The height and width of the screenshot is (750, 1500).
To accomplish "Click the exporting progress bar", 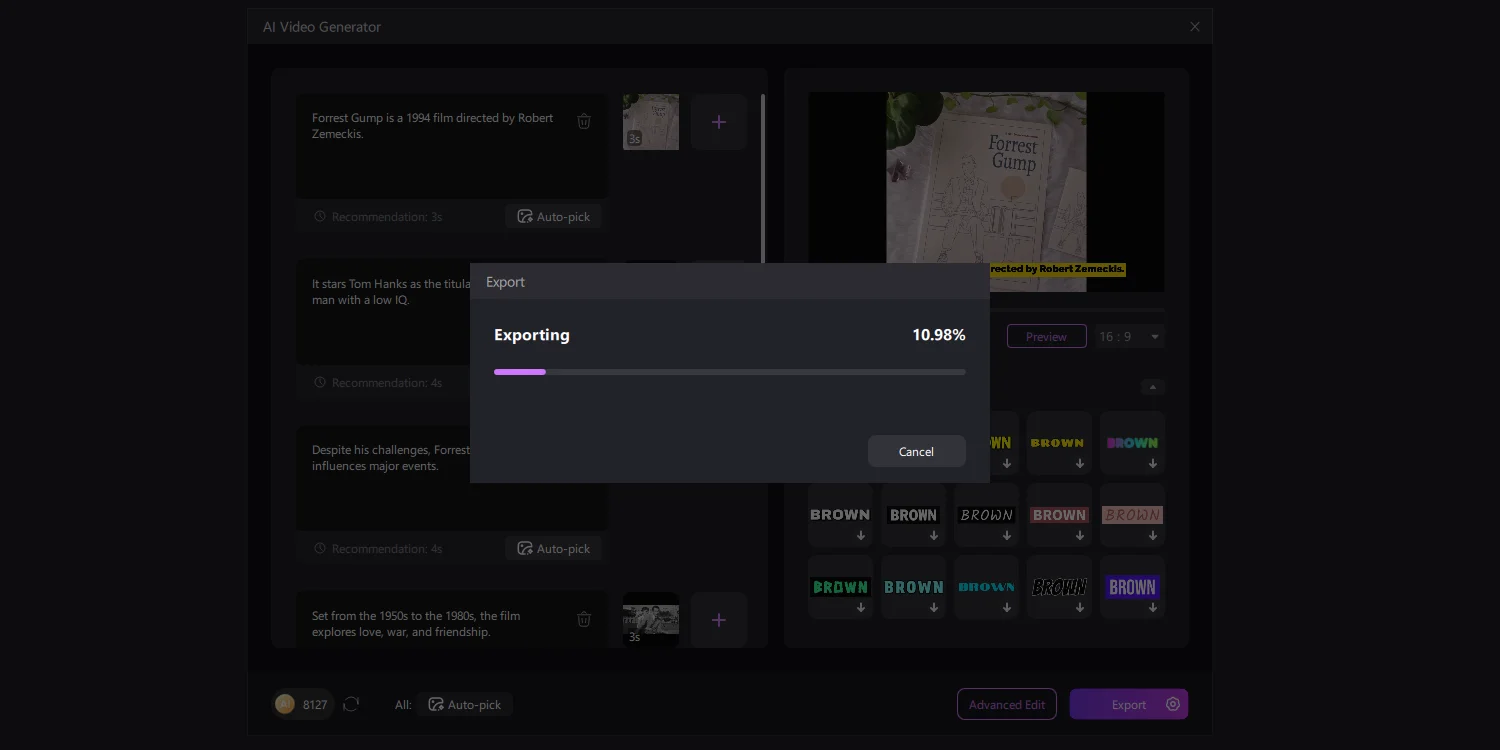I will [729, 371].
